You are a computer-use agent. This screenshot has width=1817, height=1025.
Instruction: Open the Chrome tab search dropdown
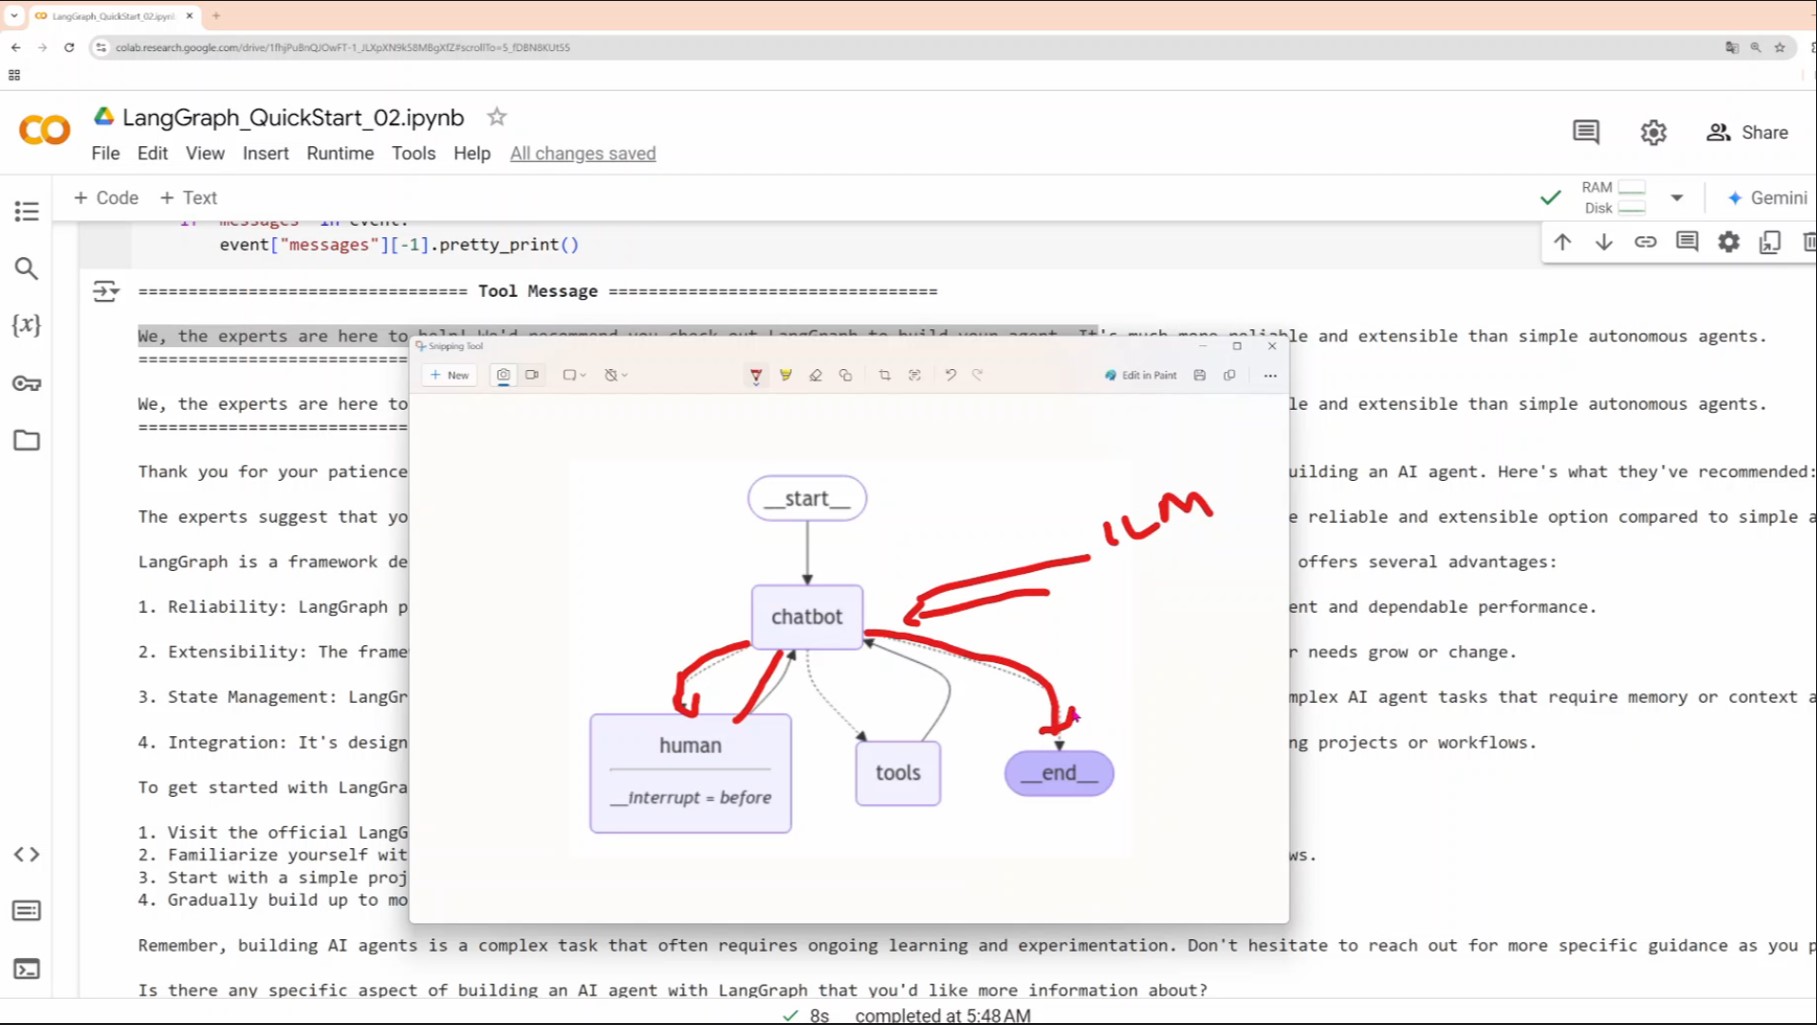pyautogui.click(x=14, y=16)
